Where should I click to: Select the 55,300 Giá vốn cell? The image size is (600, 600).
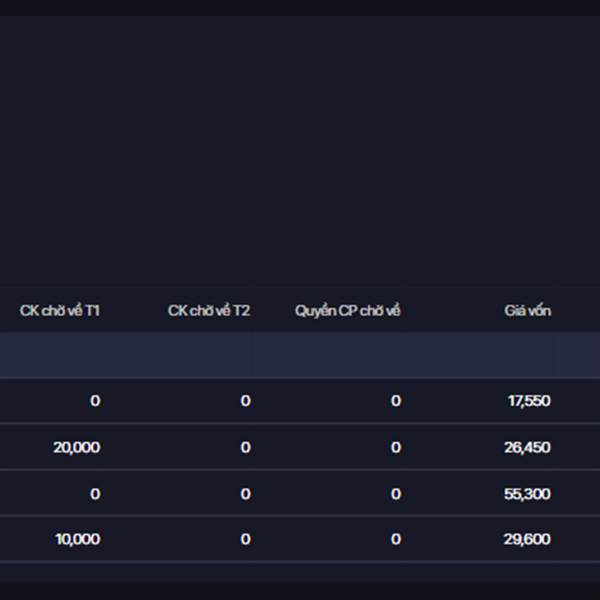coord(527,494)
